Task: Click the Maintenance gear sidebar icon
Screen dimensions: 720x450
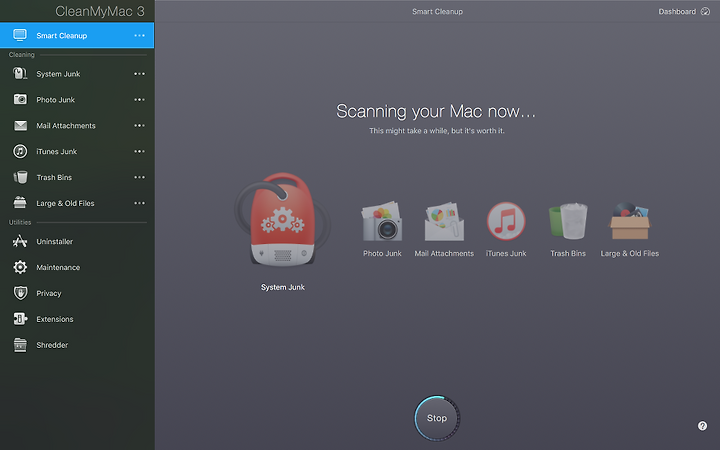Action: pyautogui.click(x=20, y=267)
